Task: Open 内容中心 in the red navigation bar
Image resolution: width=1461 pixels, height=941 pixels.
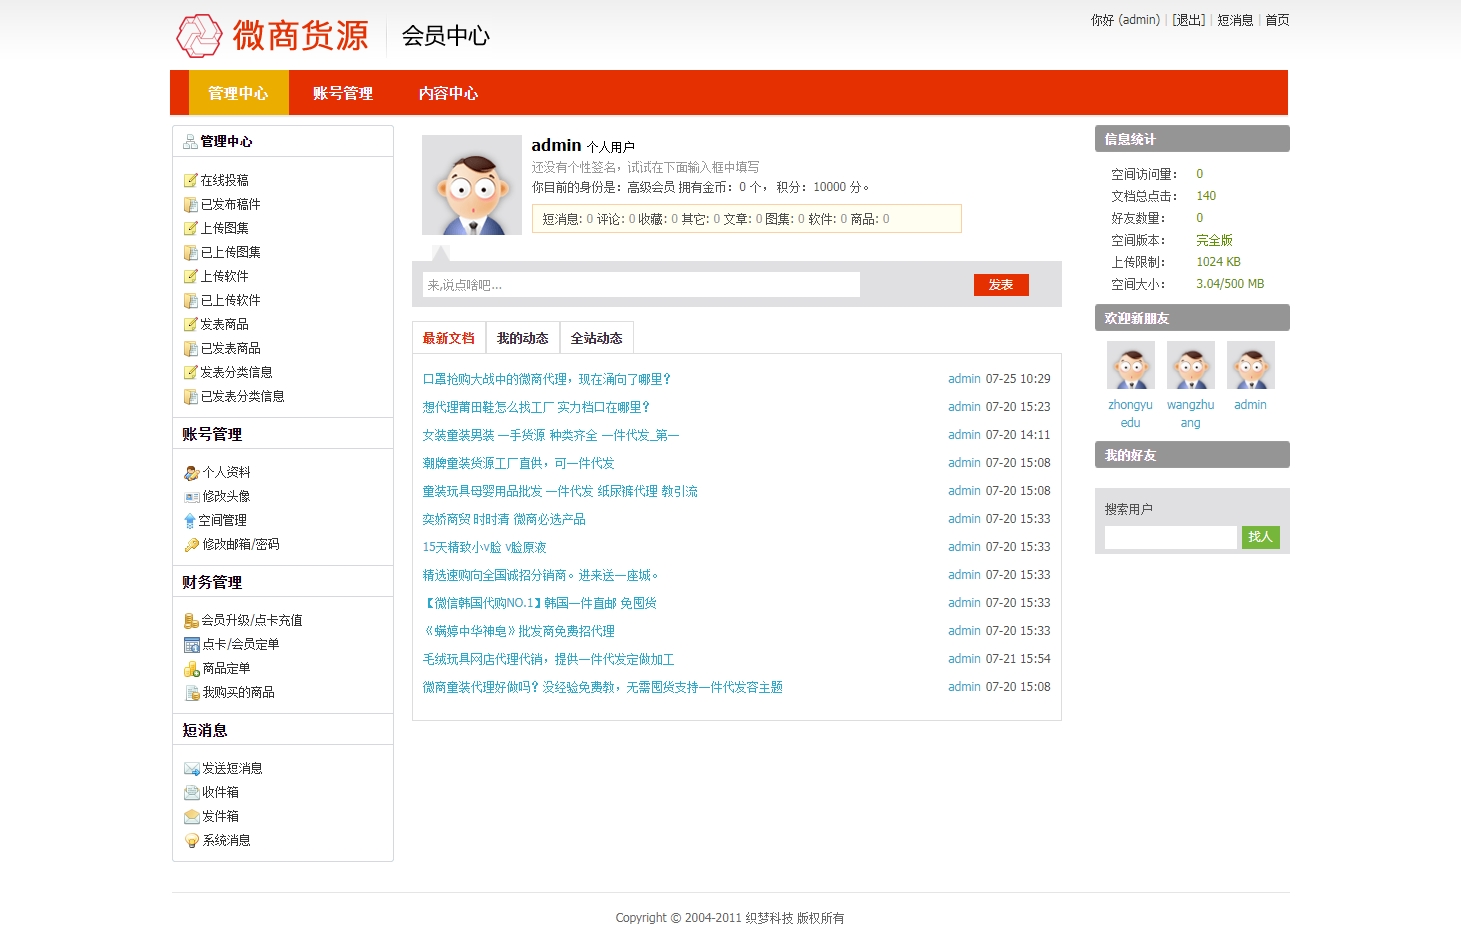Action: [x=448, y=93]
